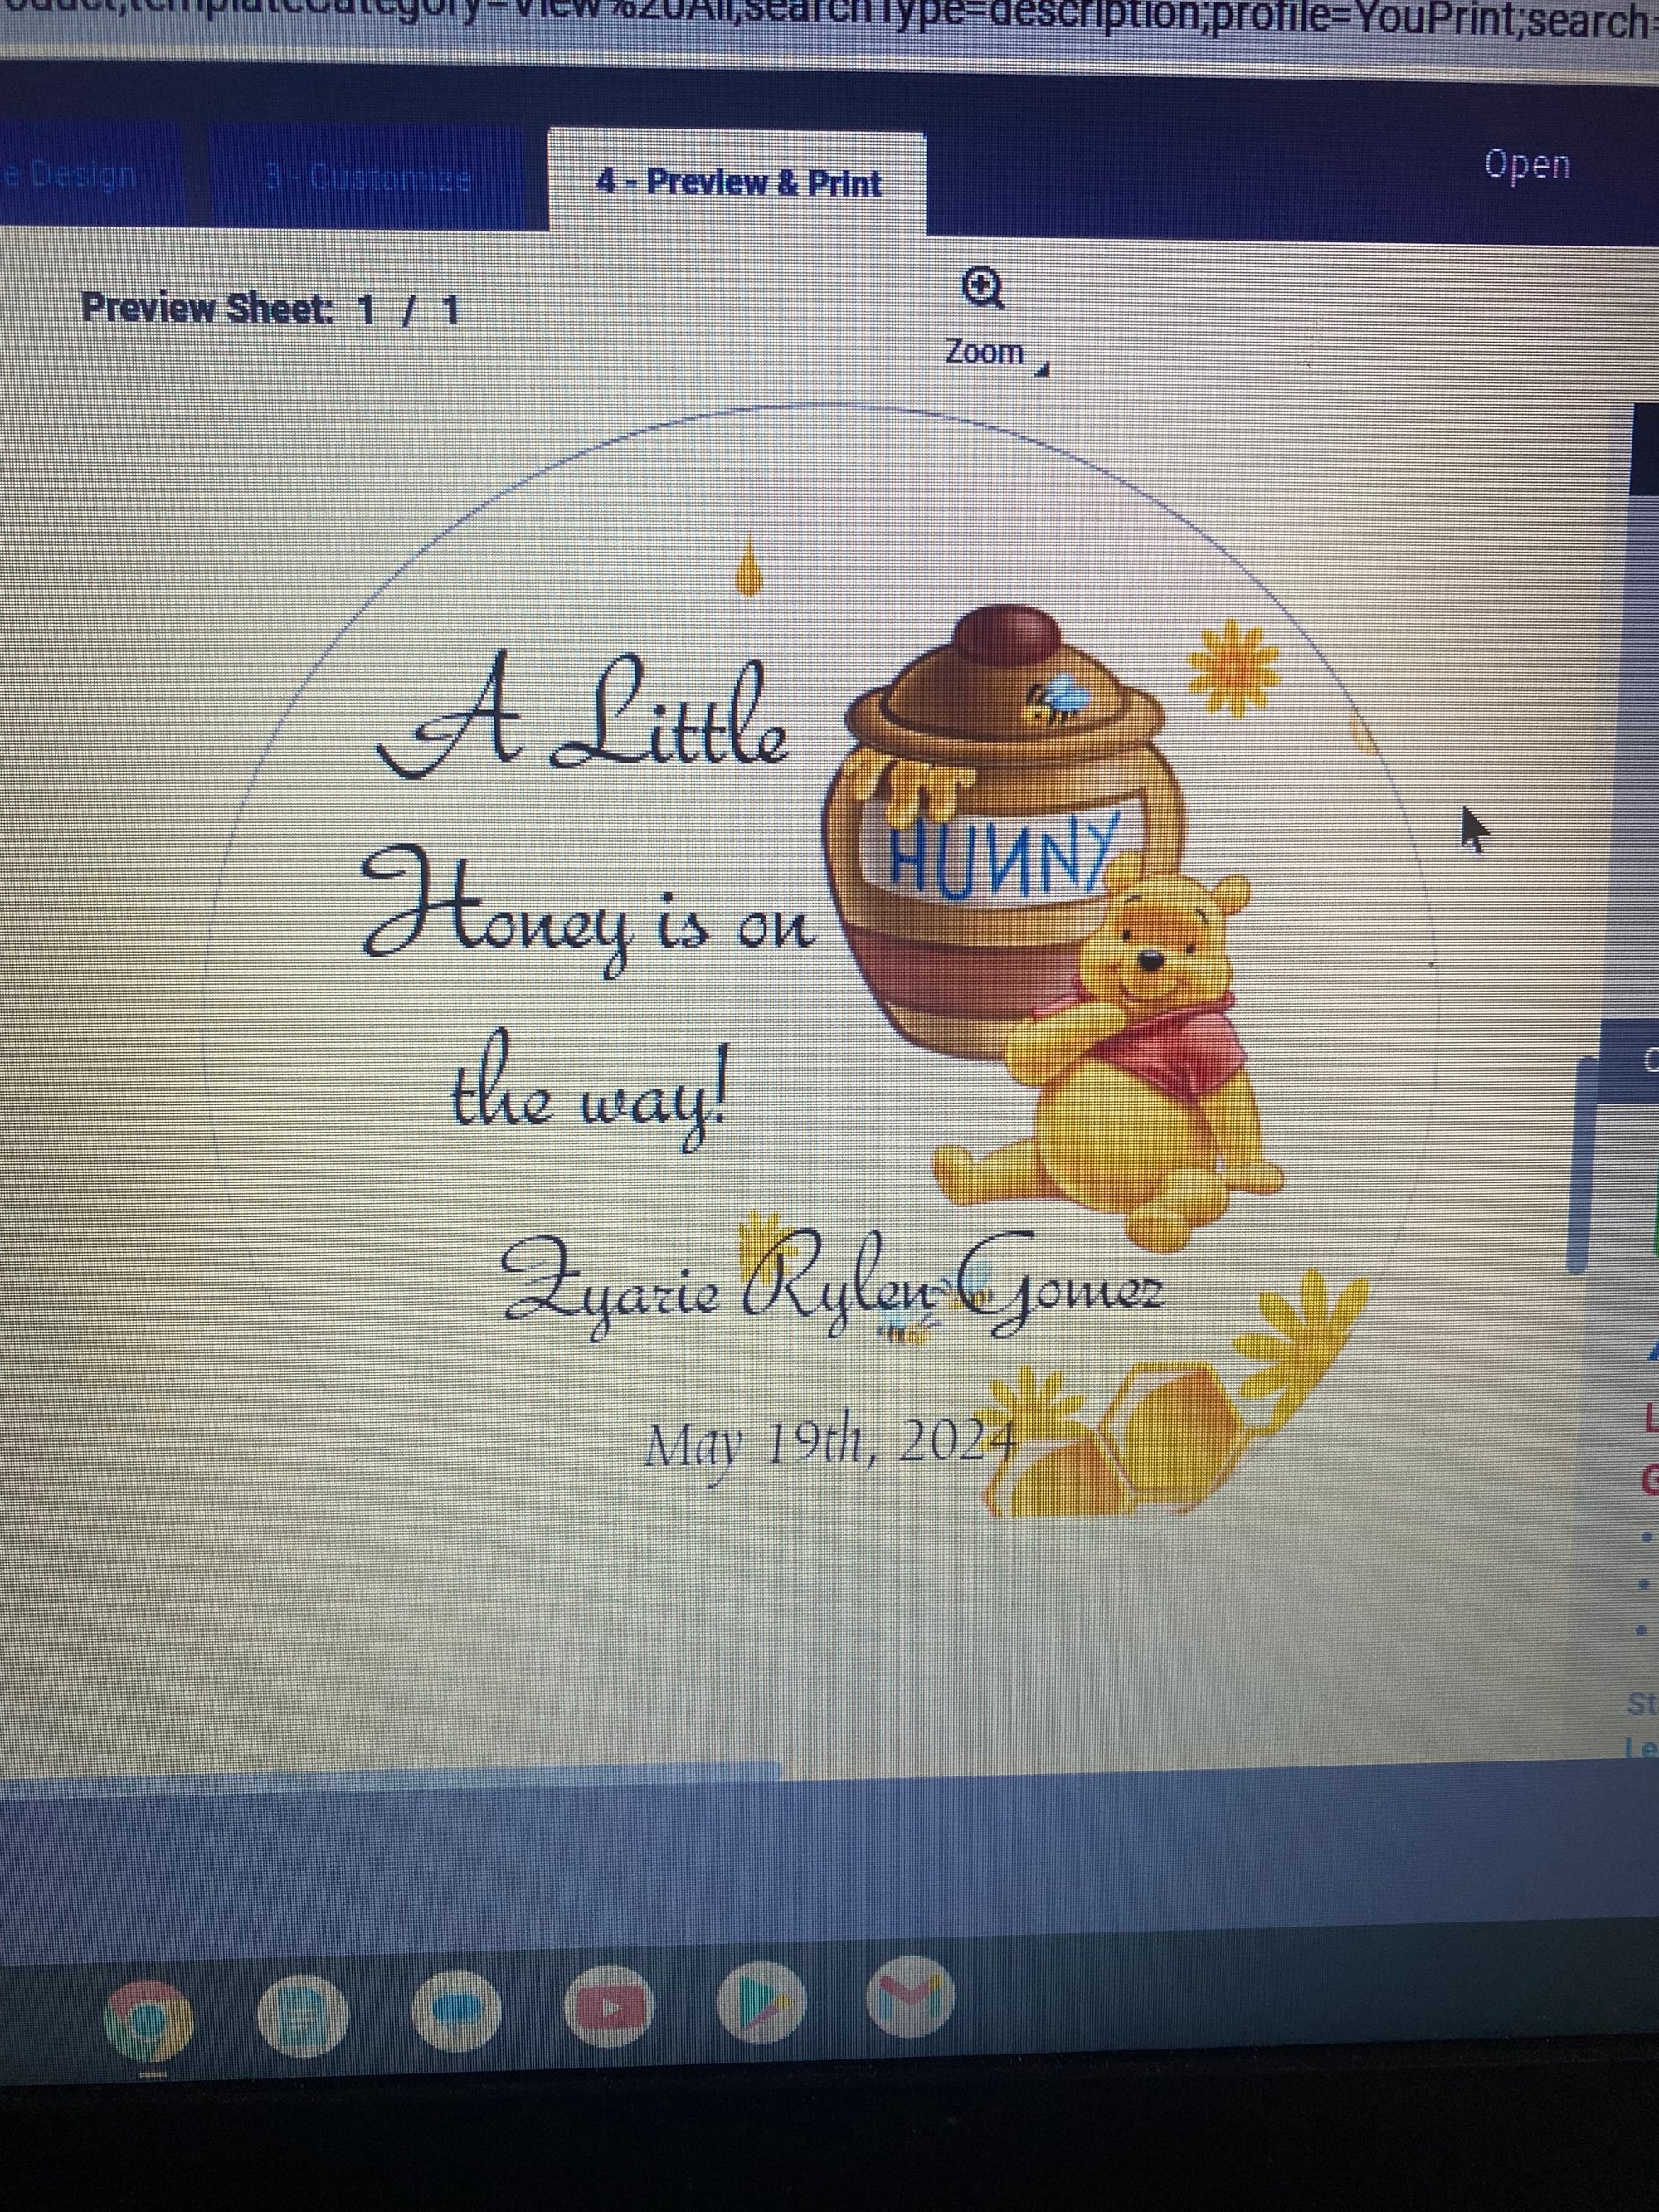Launch YouTube from the shelf

[608, 2007]
